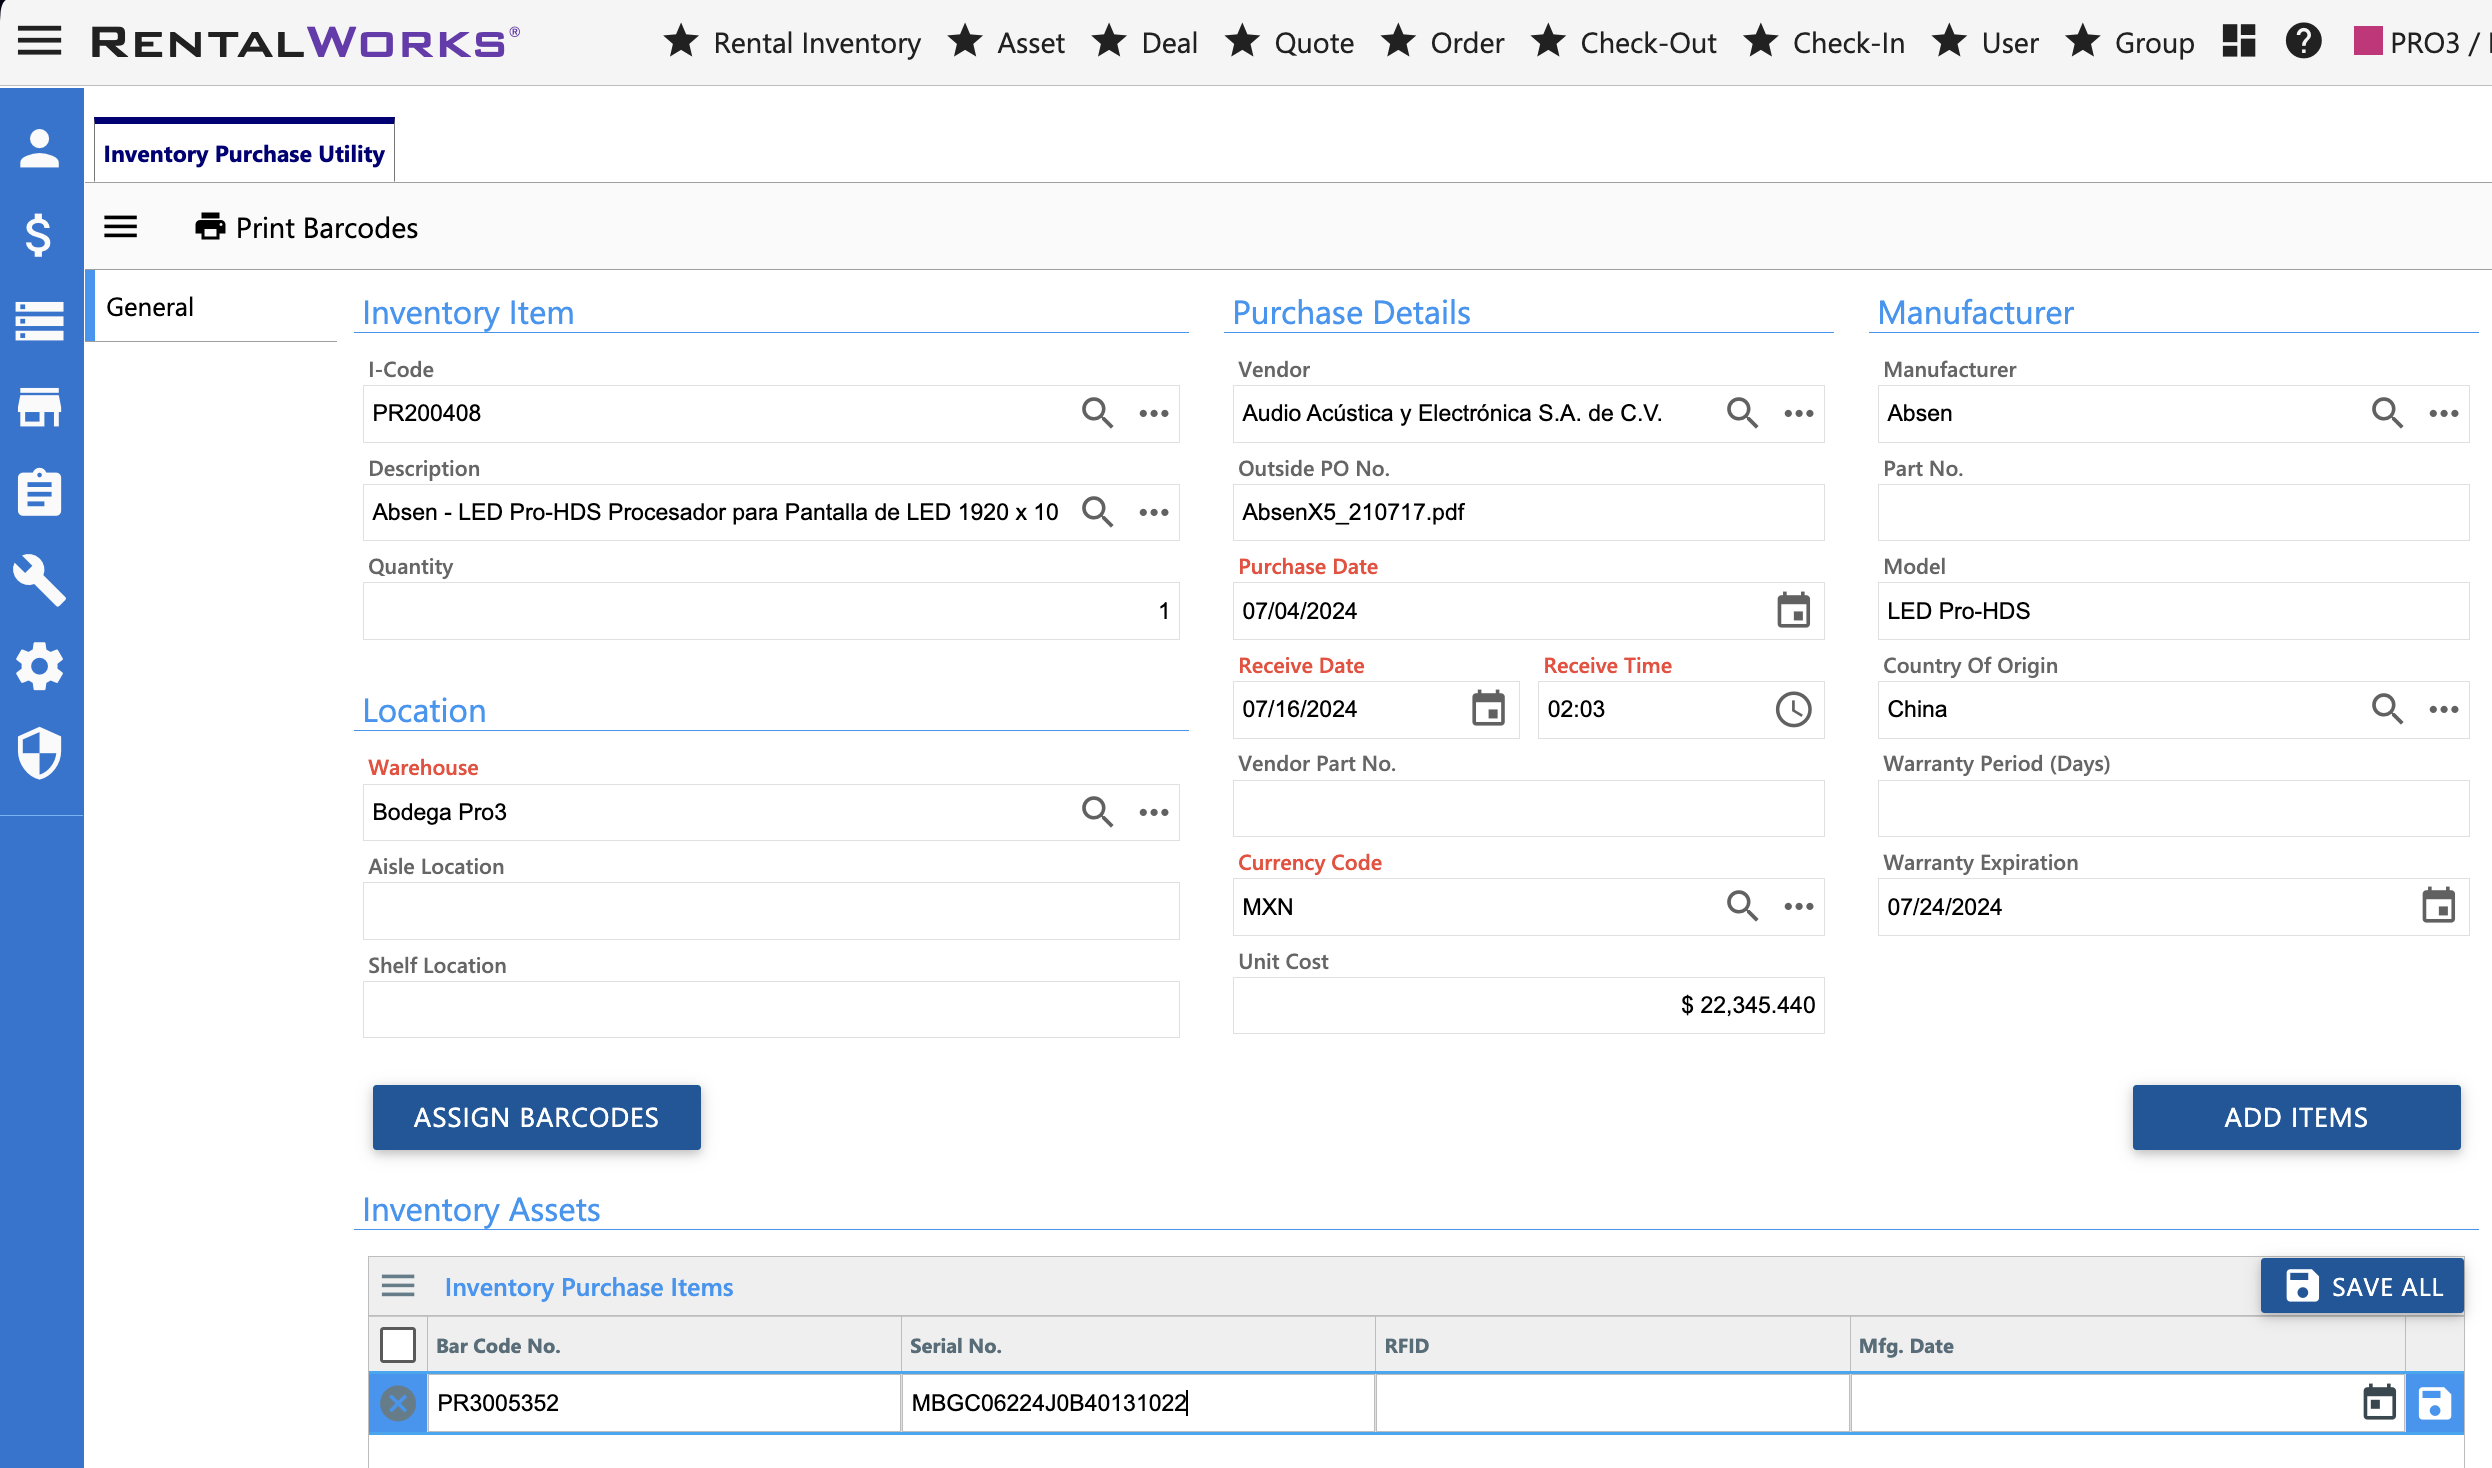Click the Outside PO No. field
2492x1468 pixels.
[1528, 512]
